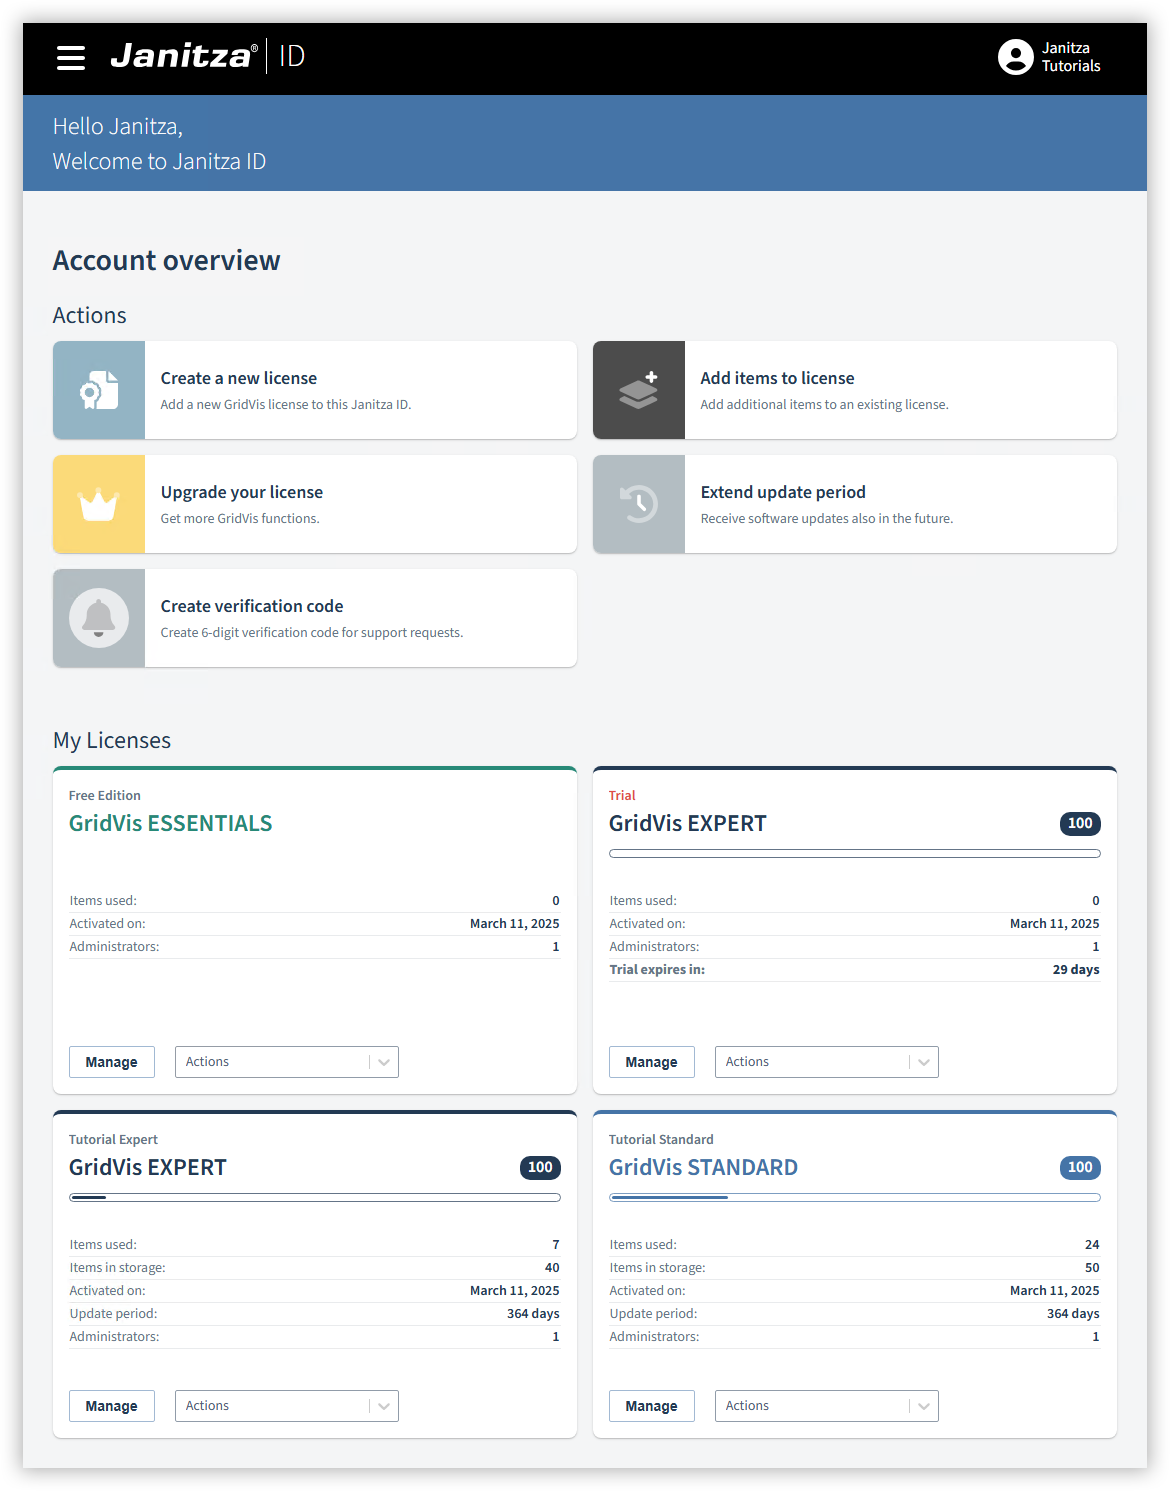Click the history icon for extending updates
Screen dimensions: 1170x1491
click(638, 504)
